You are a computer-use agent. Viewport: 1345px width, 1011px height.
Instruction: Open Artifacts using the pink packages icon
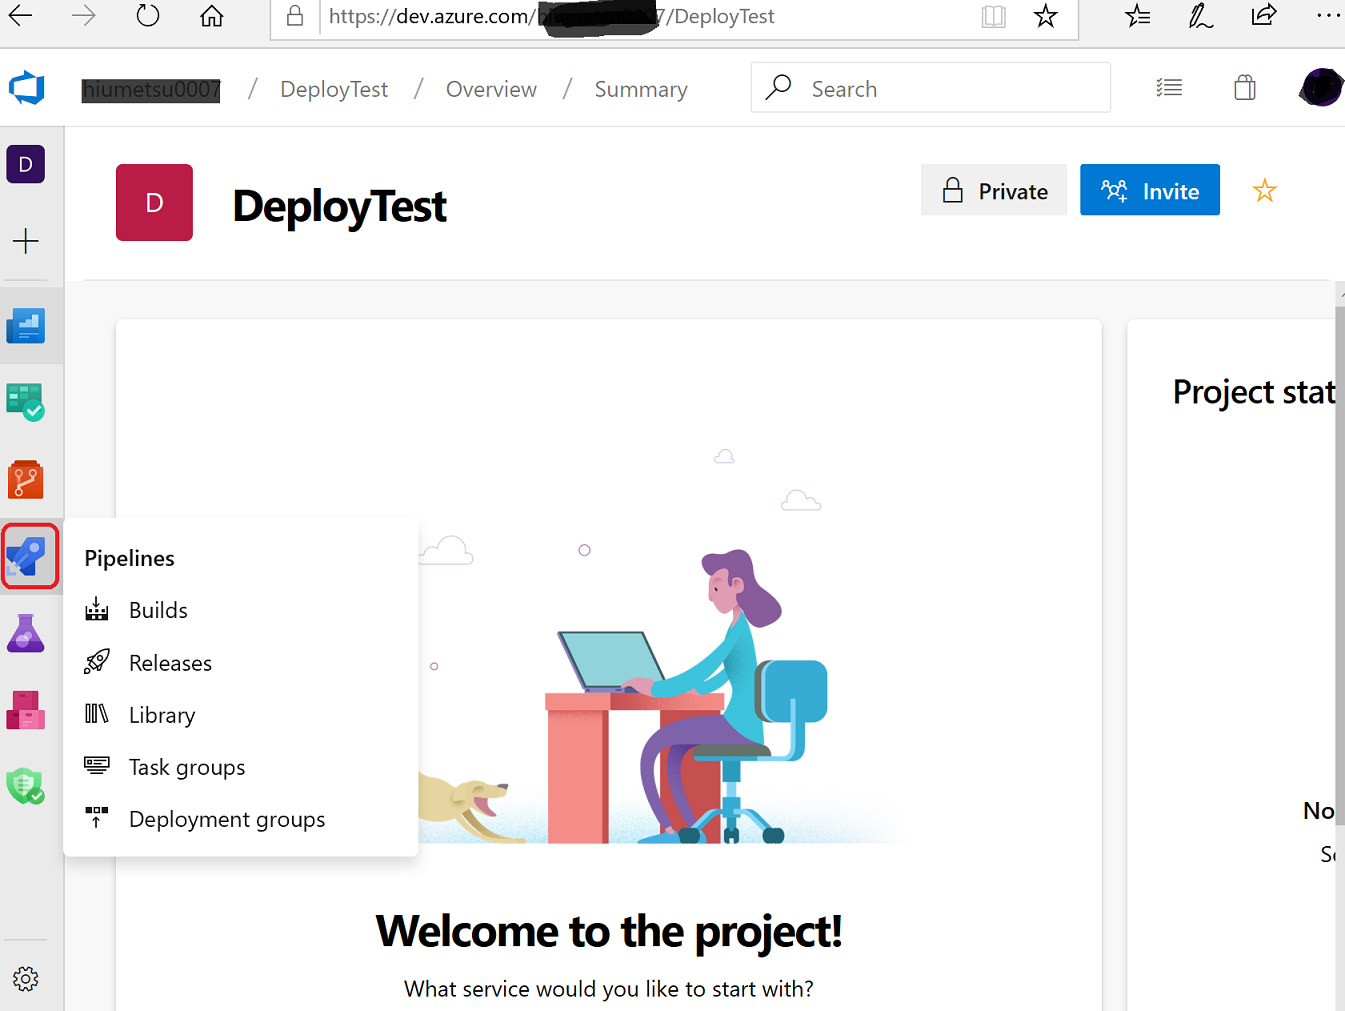(26, 709)
